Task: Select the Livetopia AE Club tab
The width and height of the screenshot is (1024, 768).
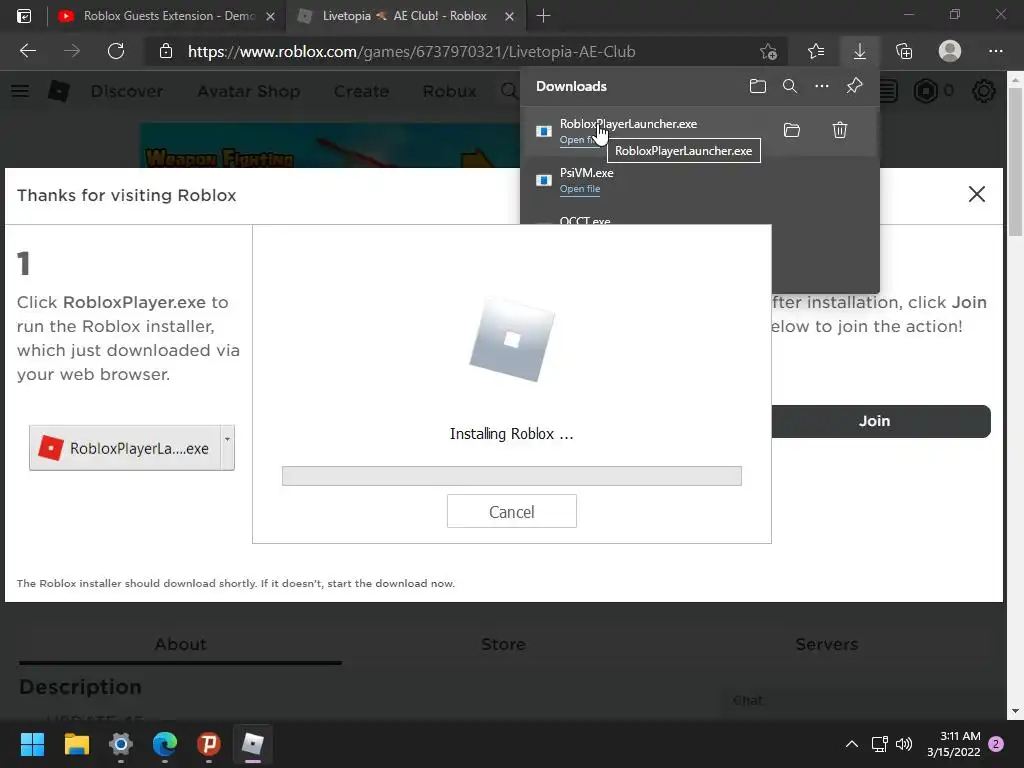Action: click(404, 16)
